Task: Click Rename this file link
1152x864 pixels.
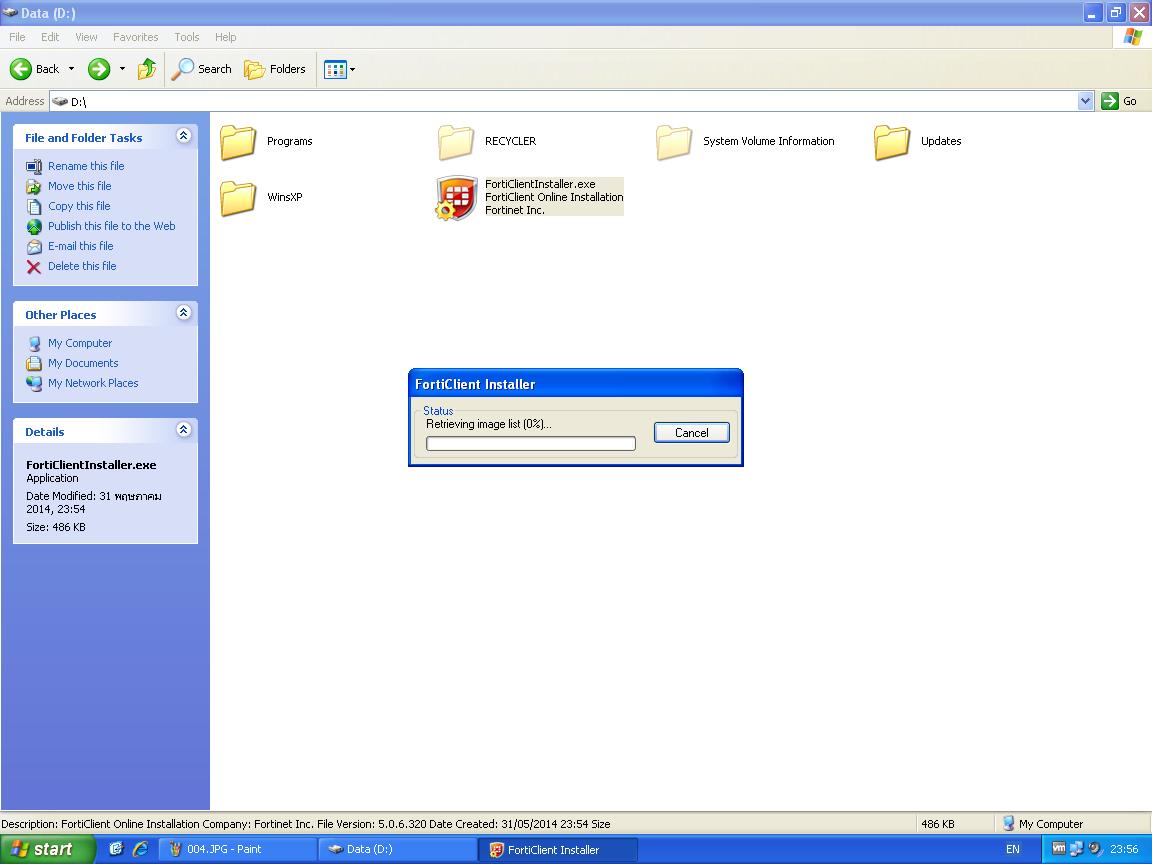Action: click(x=86, y=166)
